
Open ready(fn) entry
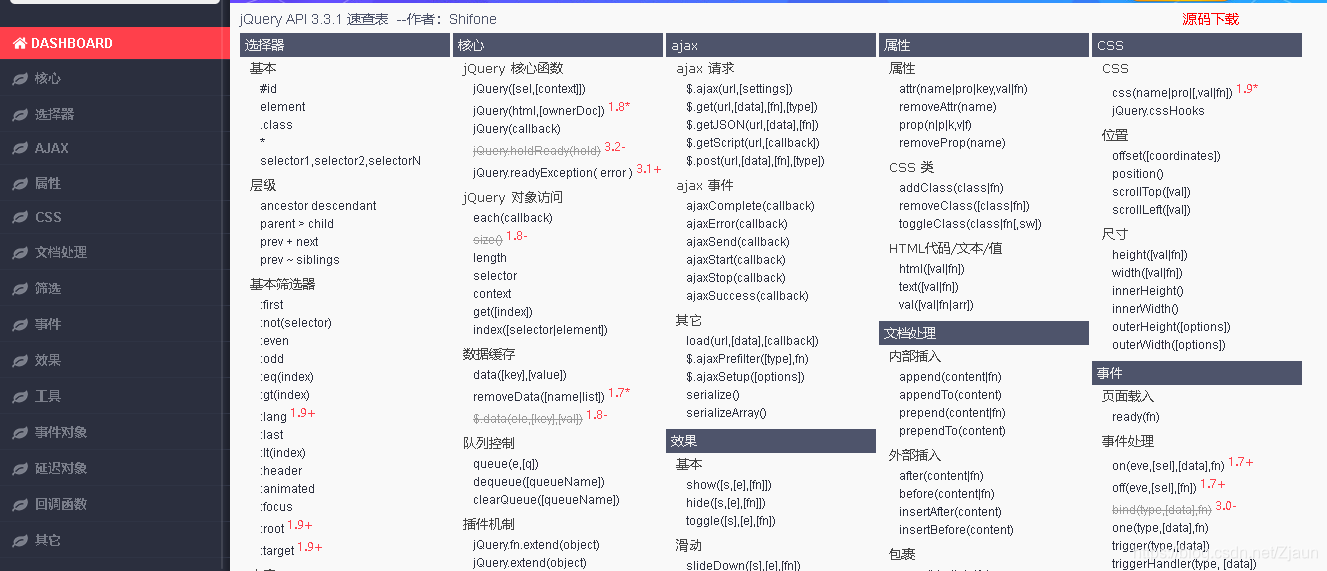click(1135, 417)
